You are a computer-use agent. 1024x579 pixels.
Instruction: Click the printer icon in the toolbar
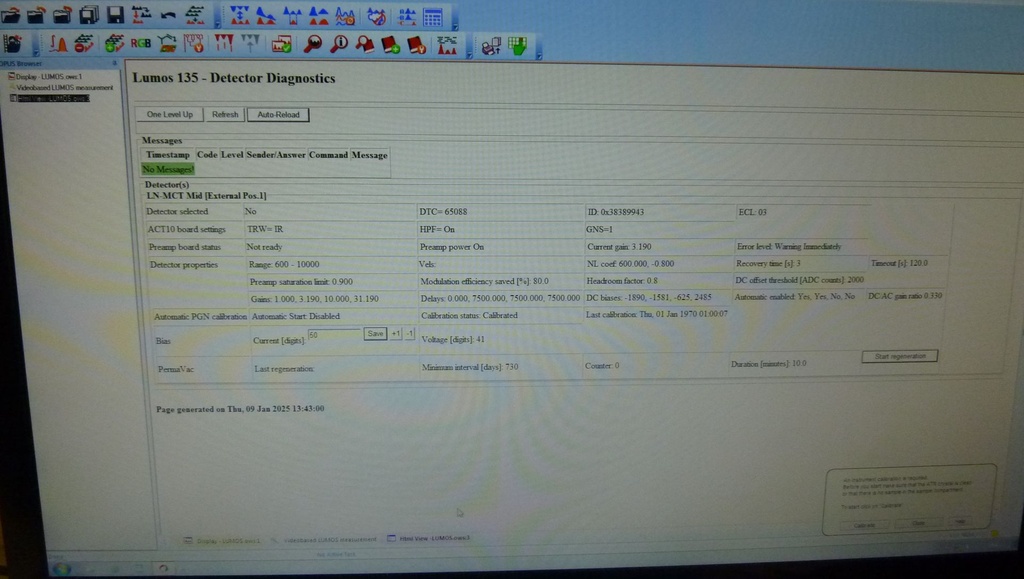click(x=490, y=46)
